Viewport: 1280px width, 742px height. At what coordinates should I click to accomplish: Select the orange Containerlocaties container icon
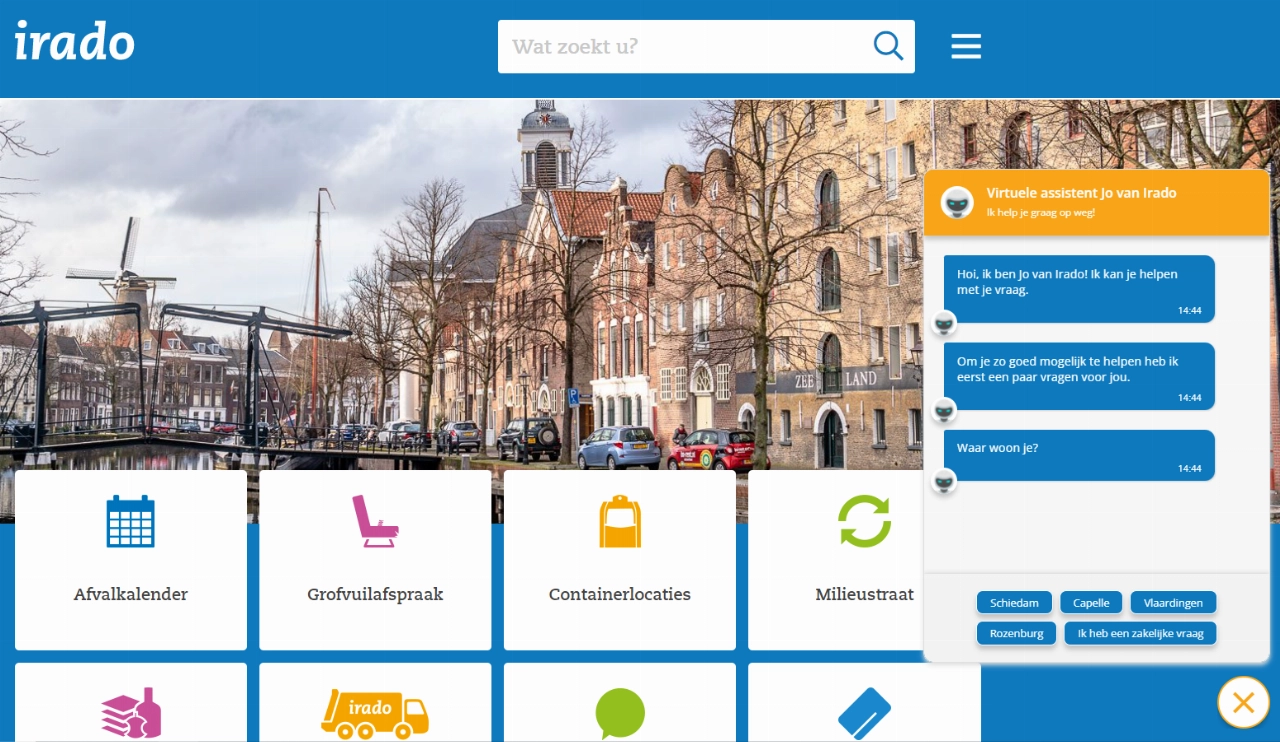[x=620, y=521]
